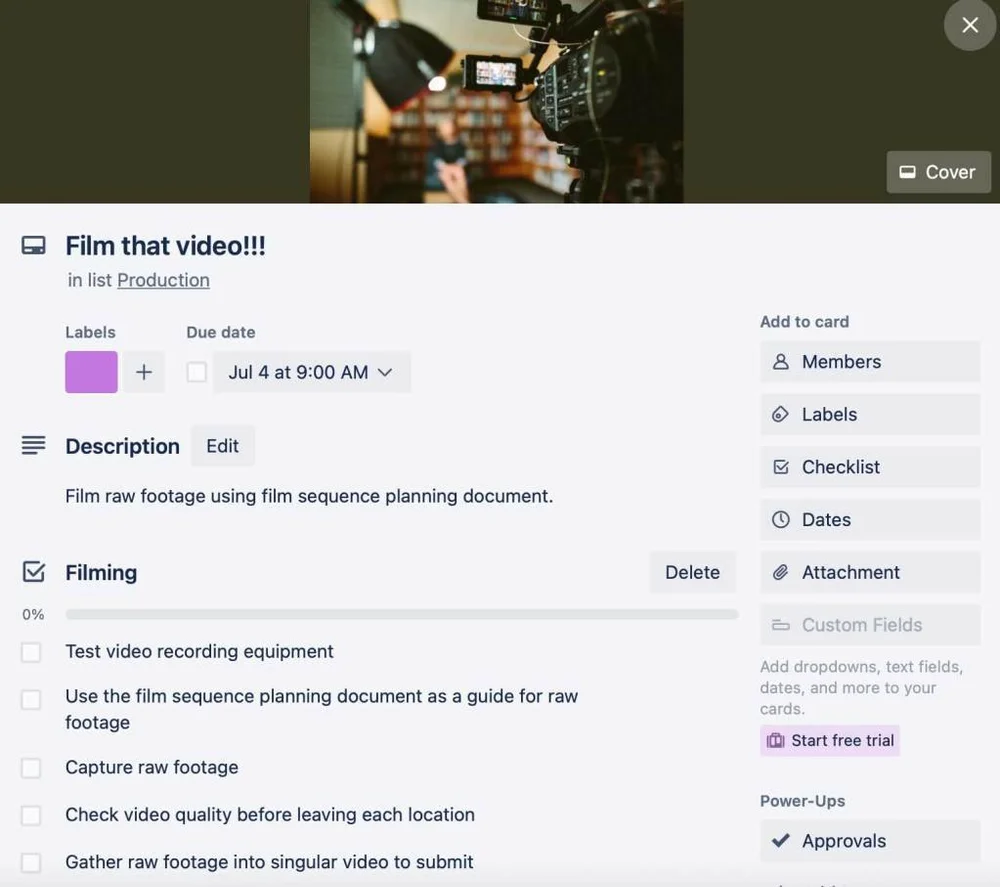
Task: Click the Filming checklist icon
Action: click(x=33, y=572)
